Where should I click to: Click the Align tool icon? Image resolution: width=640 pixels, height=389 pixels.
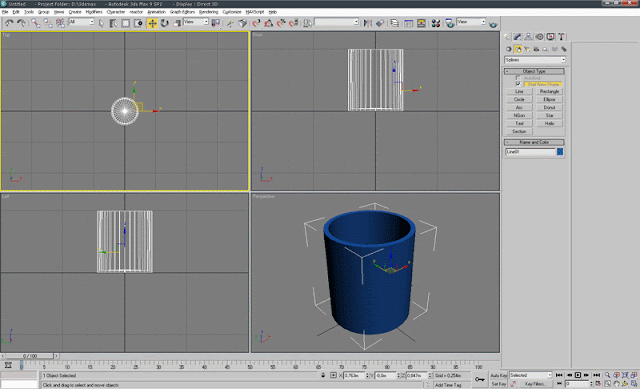click(380, 23)
